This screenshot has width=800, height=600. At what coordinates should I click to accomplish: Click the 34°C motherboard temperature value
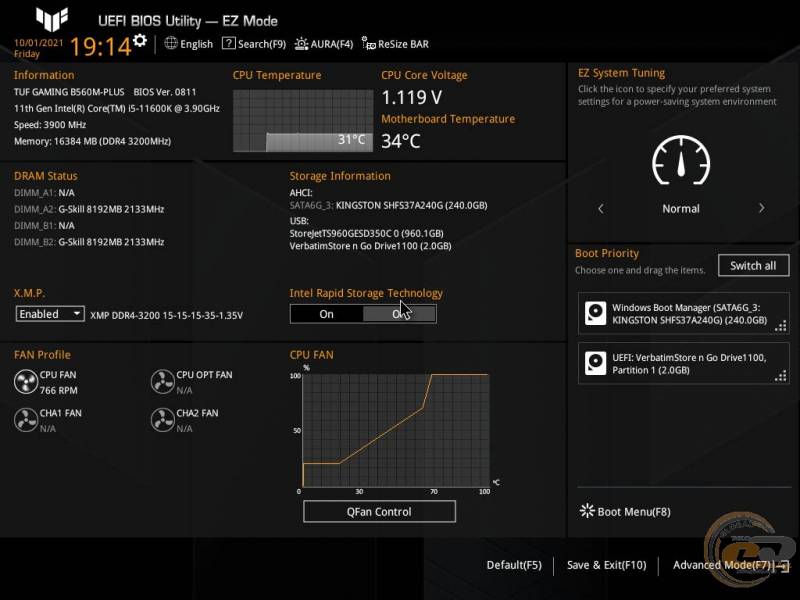[401, 141]
